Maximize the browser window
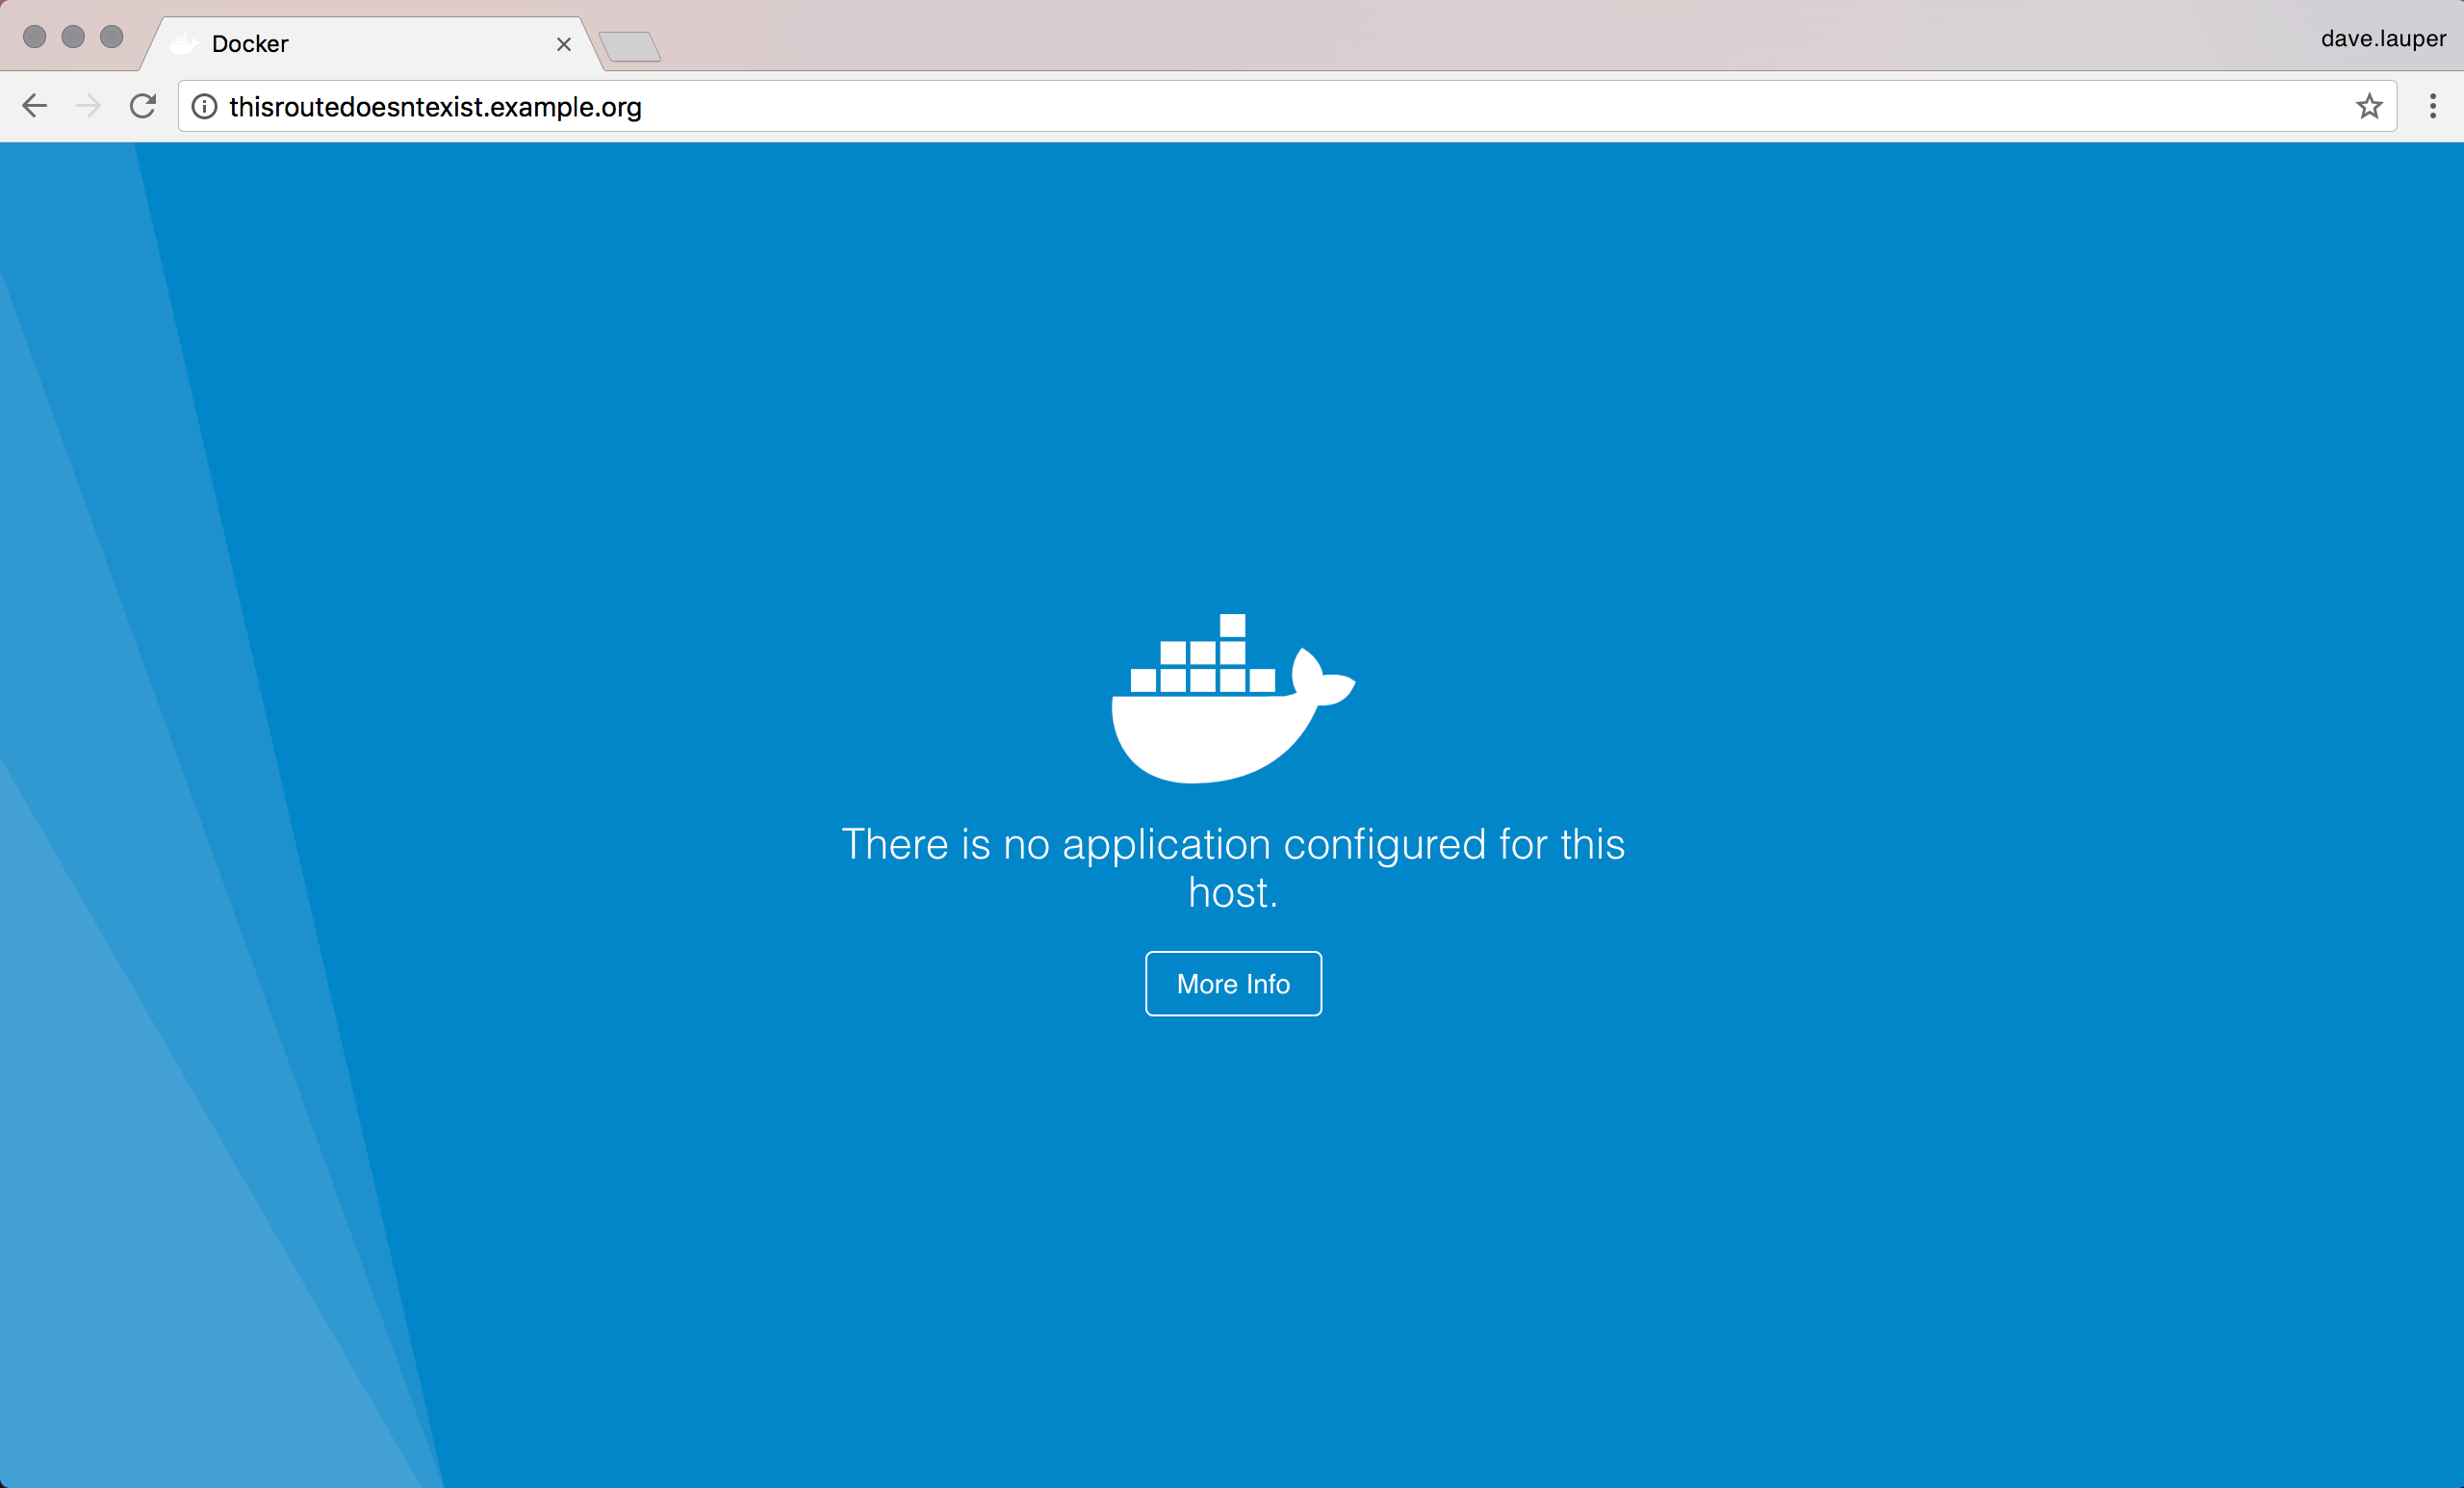 (x=112, y=37)
